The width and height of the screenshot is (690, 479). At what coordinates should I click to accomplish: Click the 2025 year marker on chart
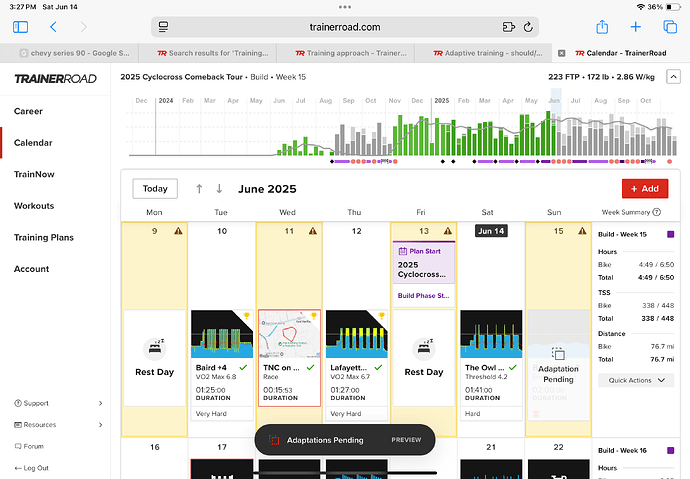coord(441,101)
